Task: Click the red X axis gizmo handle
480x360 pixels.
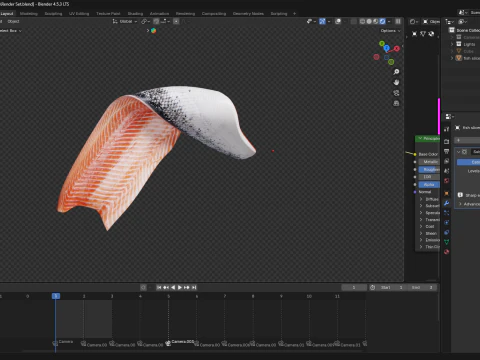Action: [x=397, y=48]
